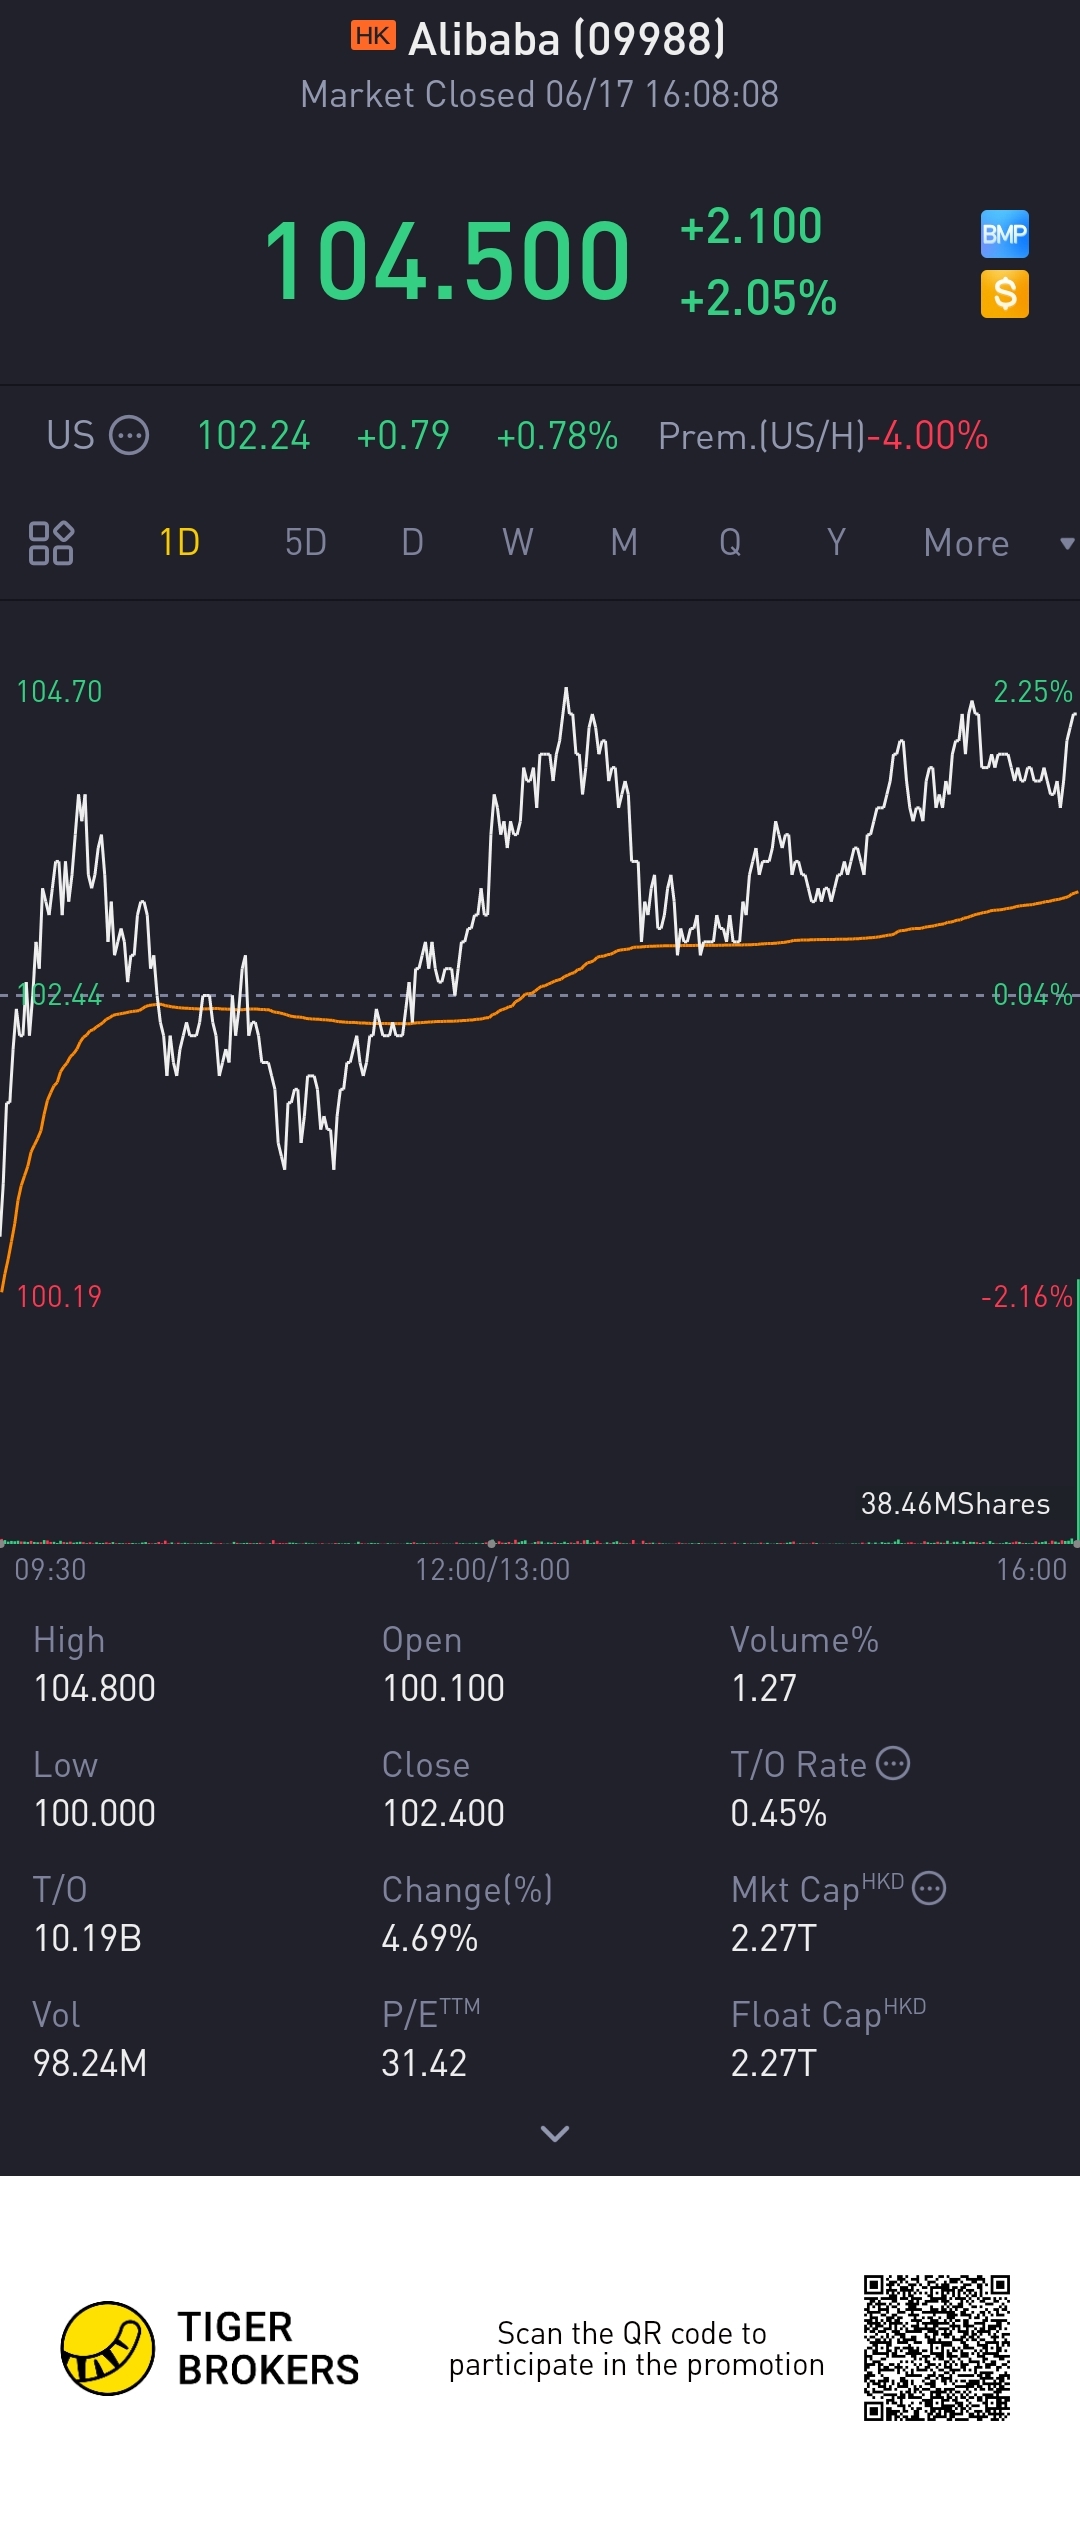Click the dropdown arrow beside More
The width and height of the screenshot is (1080, 2521).
pos(1067,544)
